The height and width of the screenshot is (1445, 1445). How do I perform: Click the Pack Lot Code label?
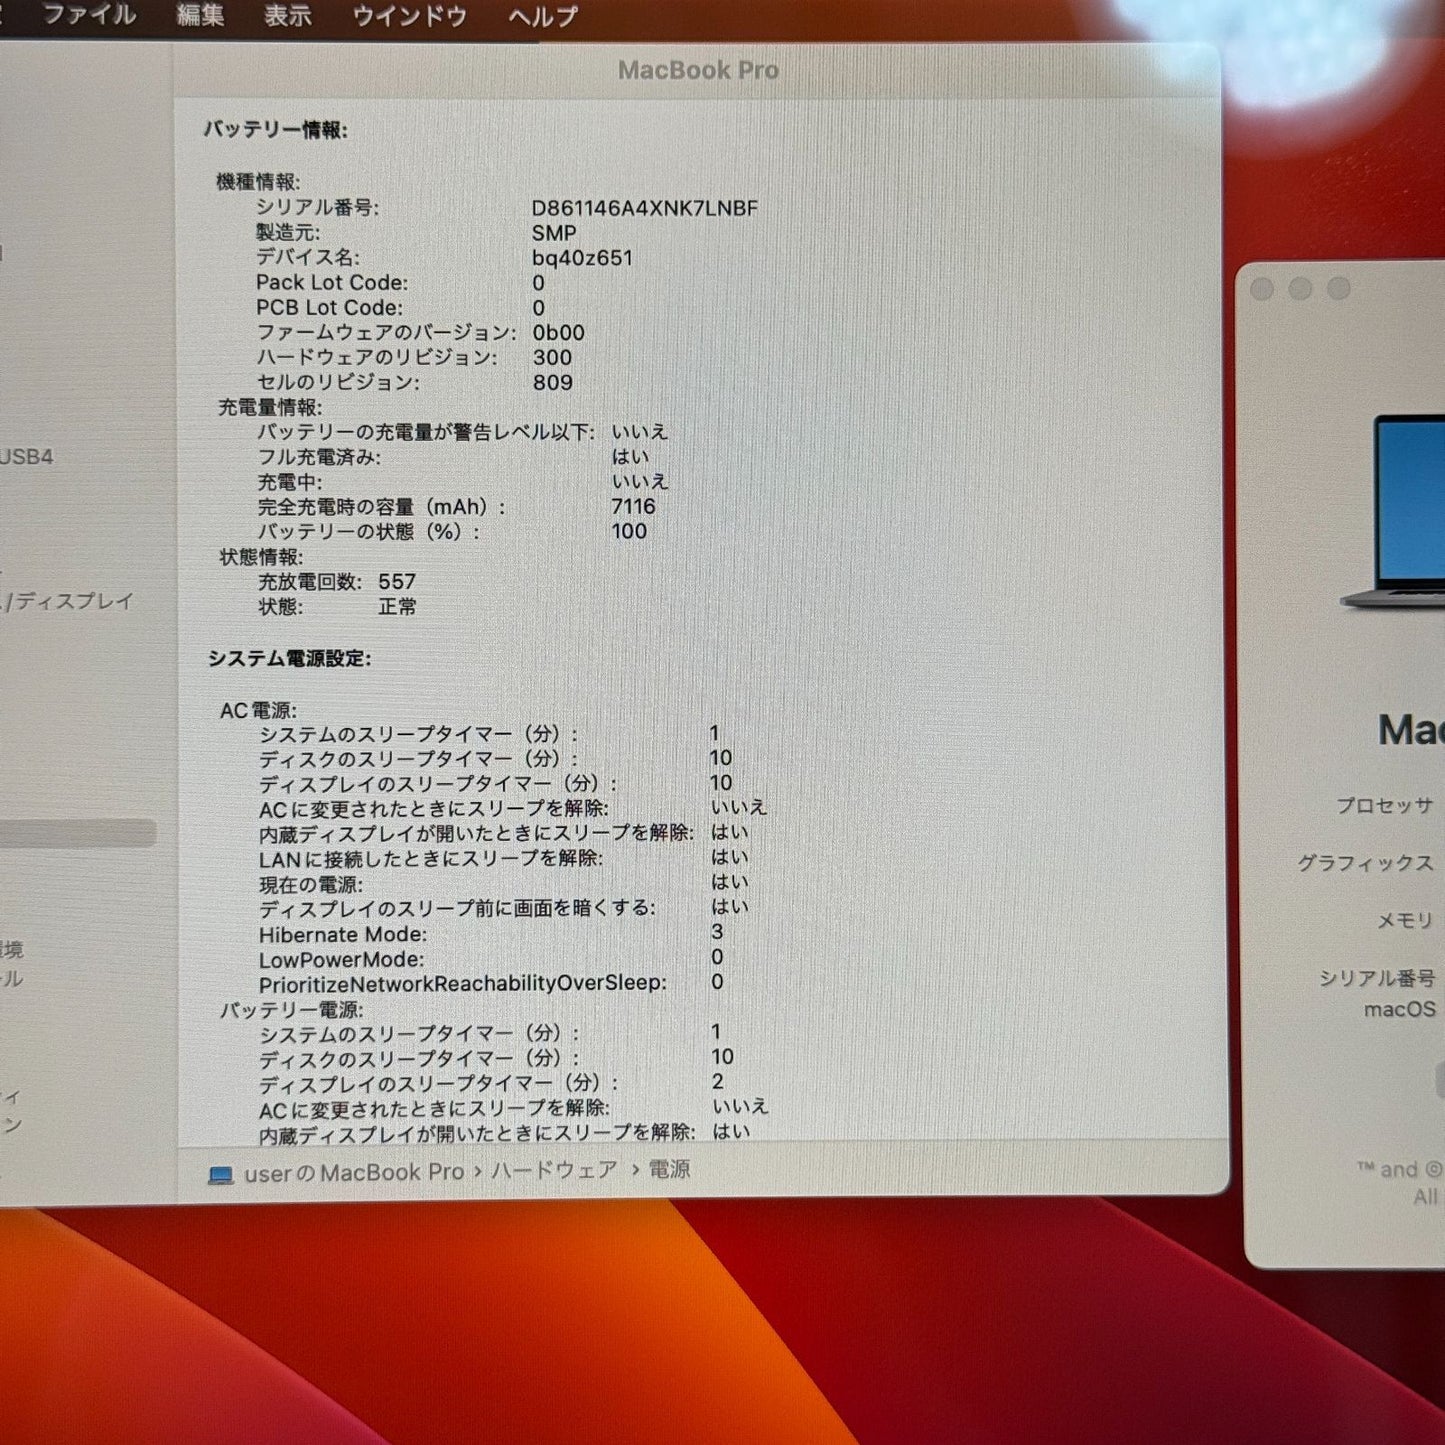pyautogui.click(x=332, y=283)
